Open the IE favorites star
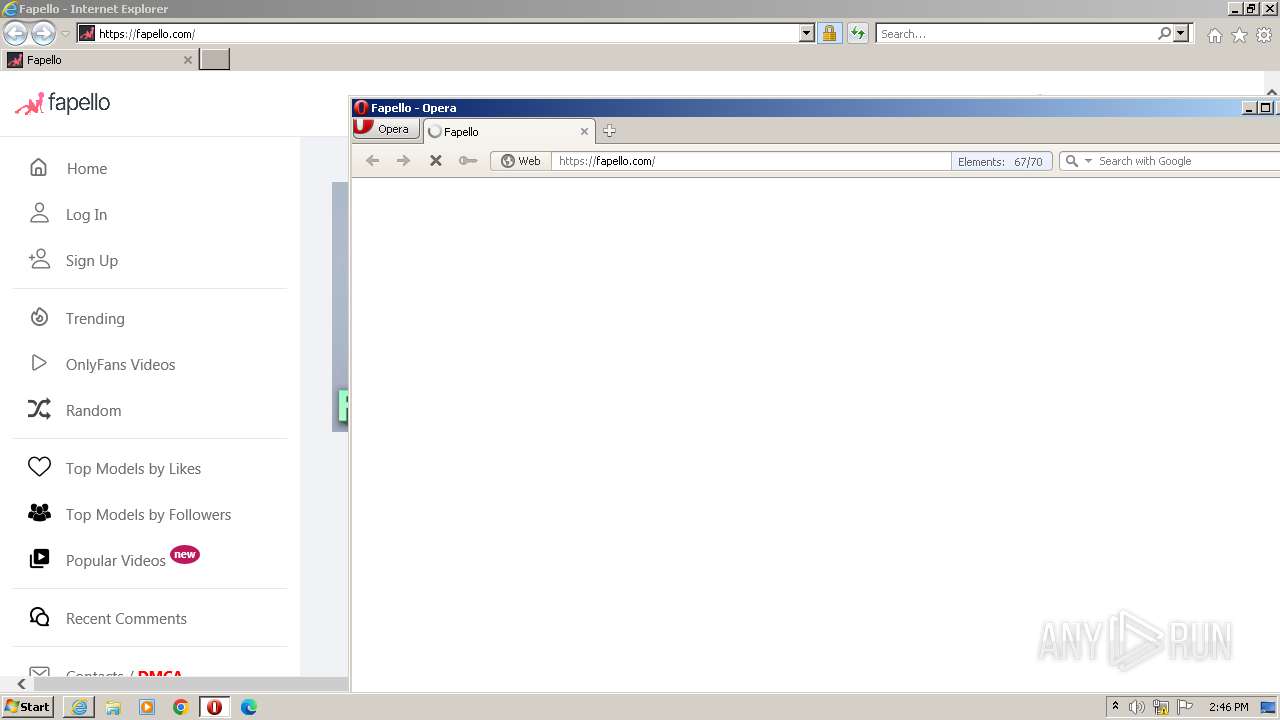This screenshot has width=1280, height=720. coord(1239,35)
